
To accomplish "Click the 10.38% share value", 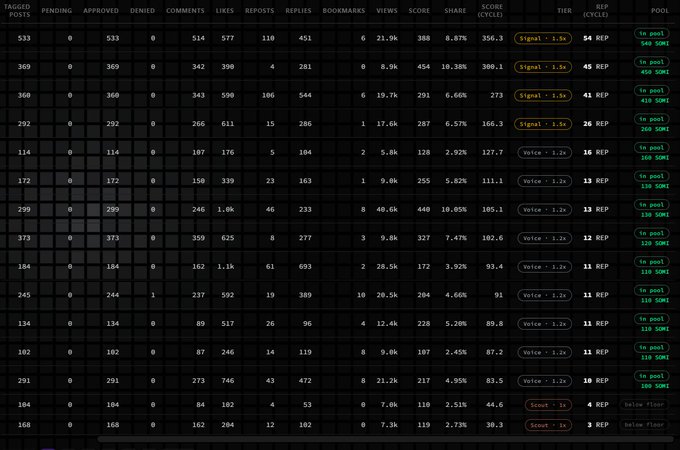I will point(454,67).
